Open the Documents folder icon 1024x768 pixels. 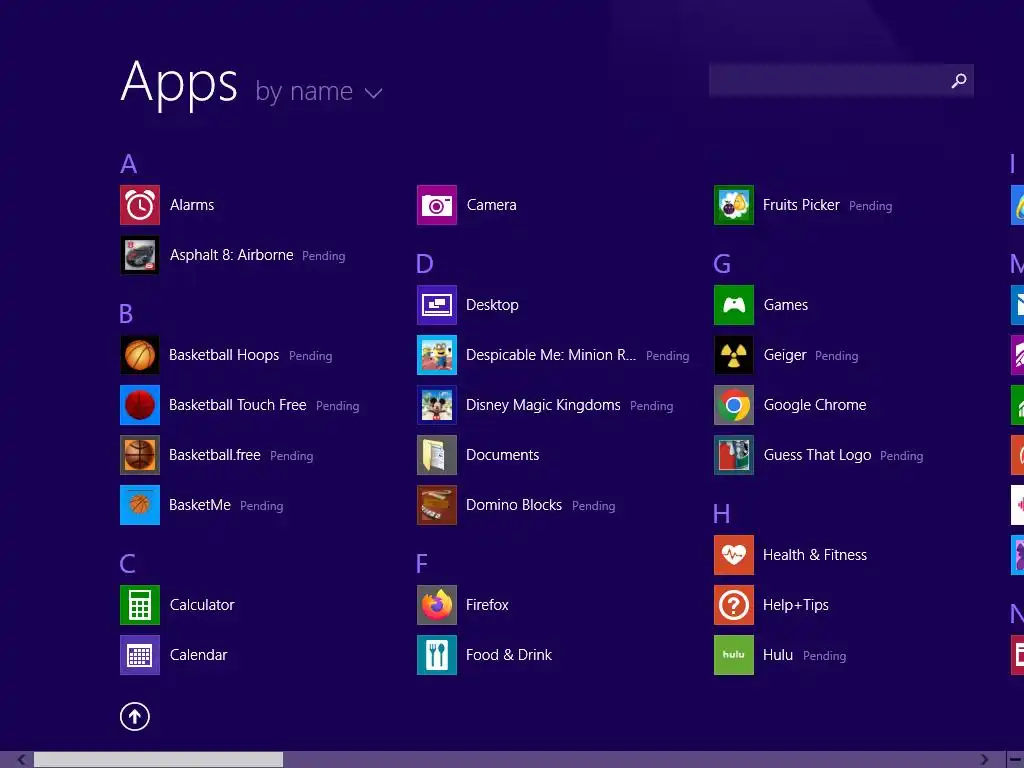[x=437, y=455]
